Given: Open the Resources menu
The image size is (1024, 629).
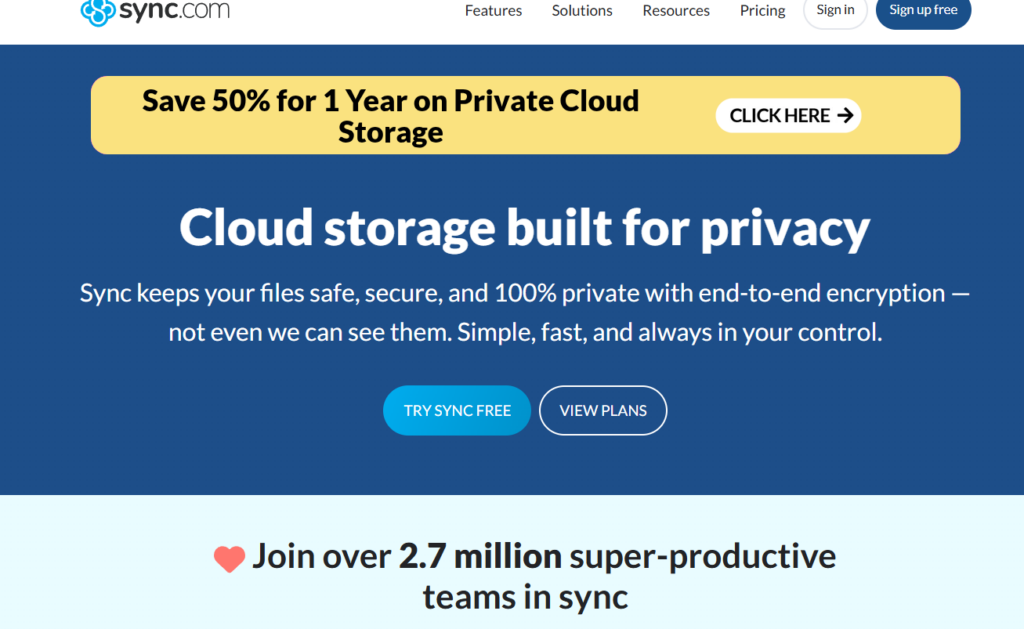Looking at the screenshot, I should [676, 10].
